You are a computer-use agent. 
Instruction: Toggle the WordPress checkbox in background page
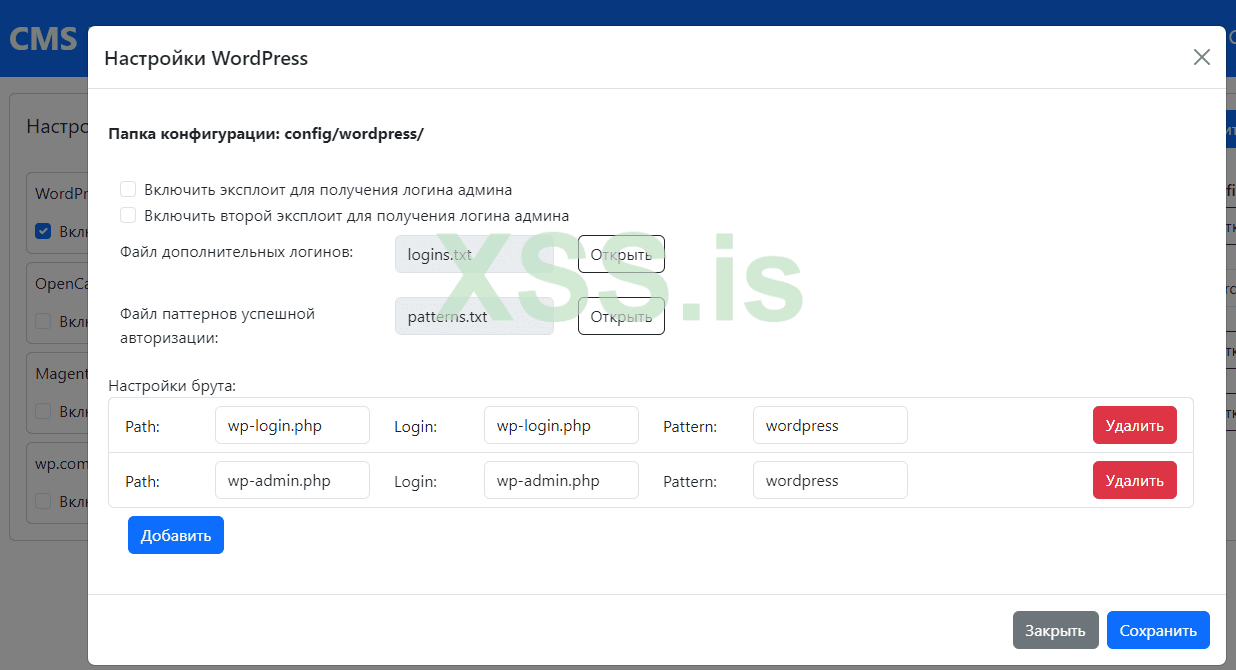click(x=43, y=231)
